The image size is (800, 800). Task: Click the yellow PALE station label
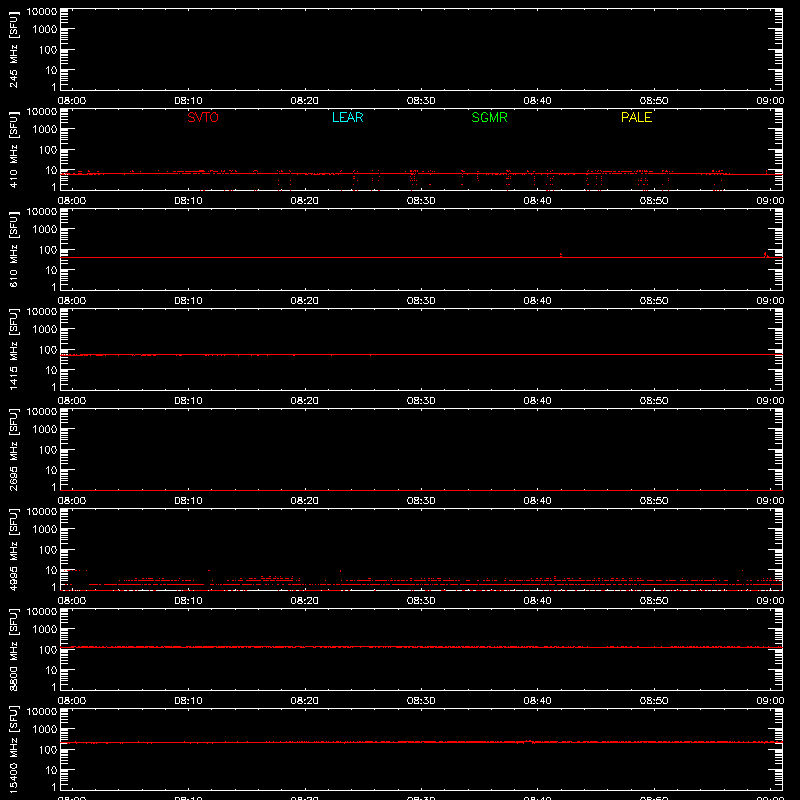(x=636, y=117)
